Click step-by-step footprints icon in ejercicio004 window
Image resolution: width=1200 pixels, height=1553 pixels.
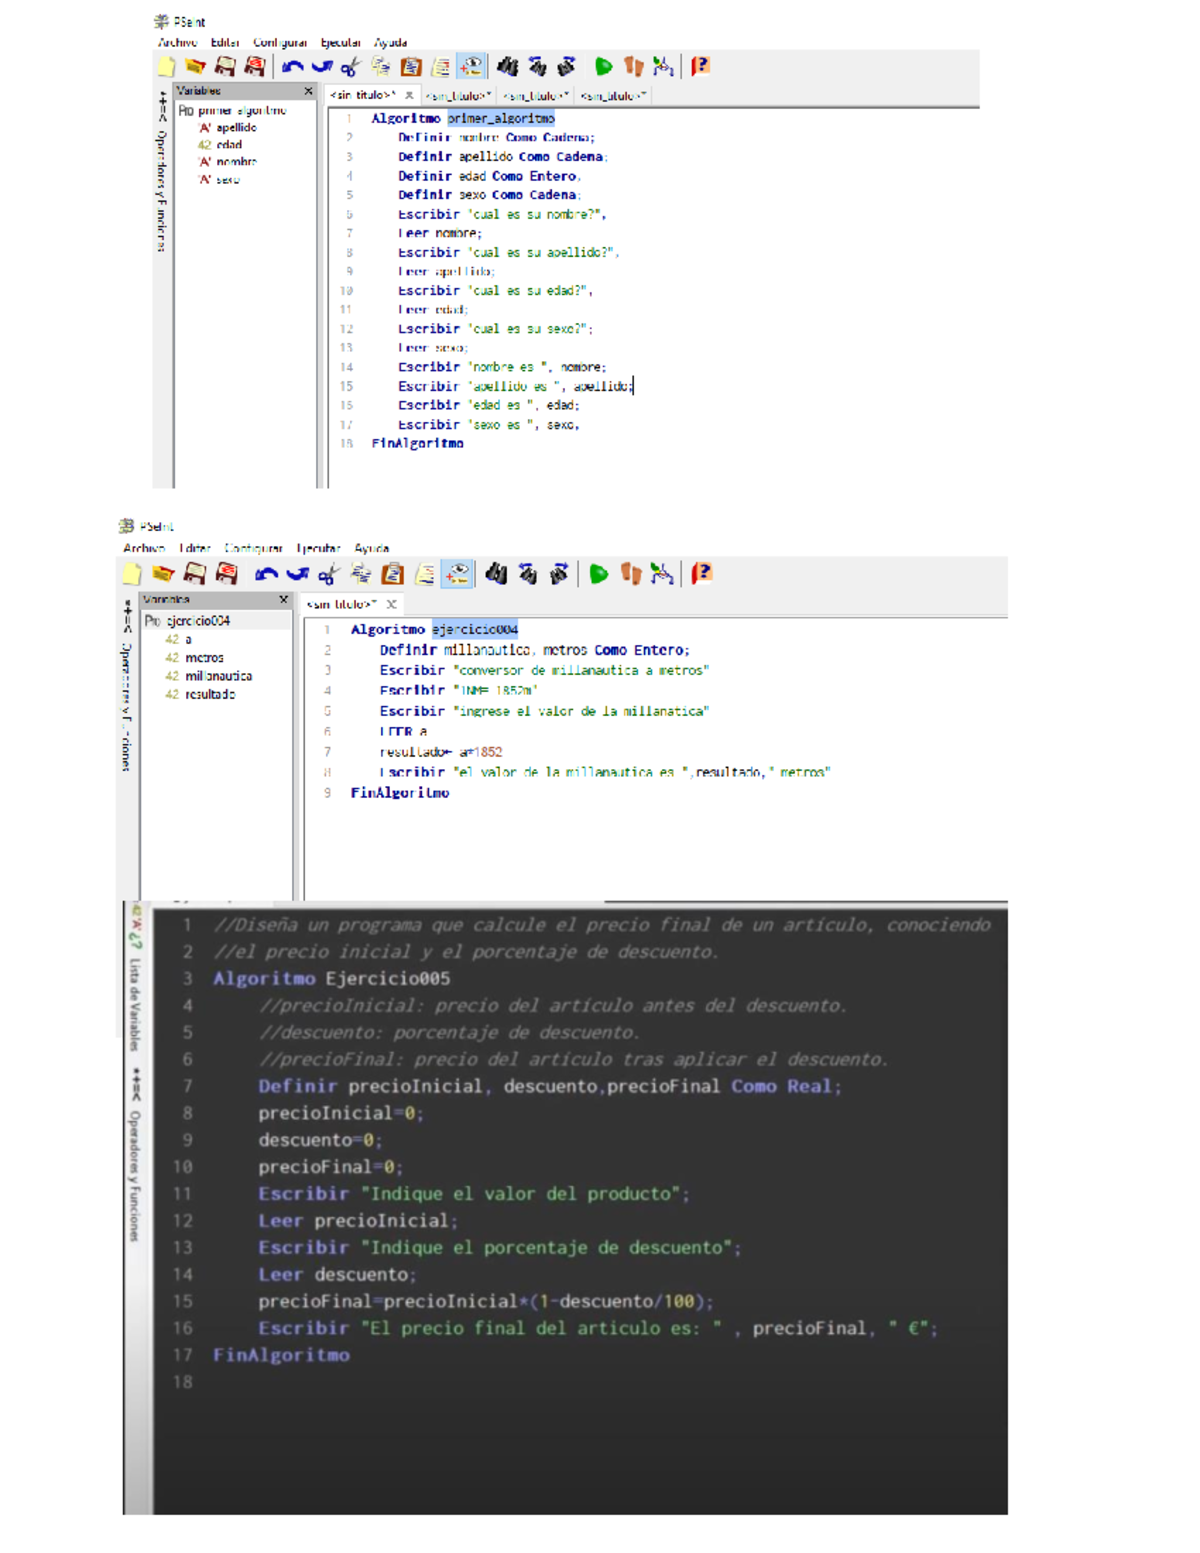tap(630, 574)
